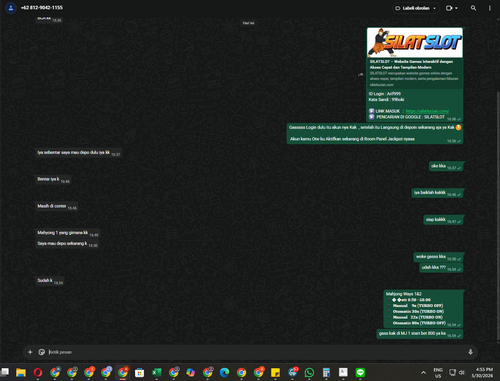This screenshot has height=381, width=500.
Task: Open the three-dot chat menu
Action: 490,8
